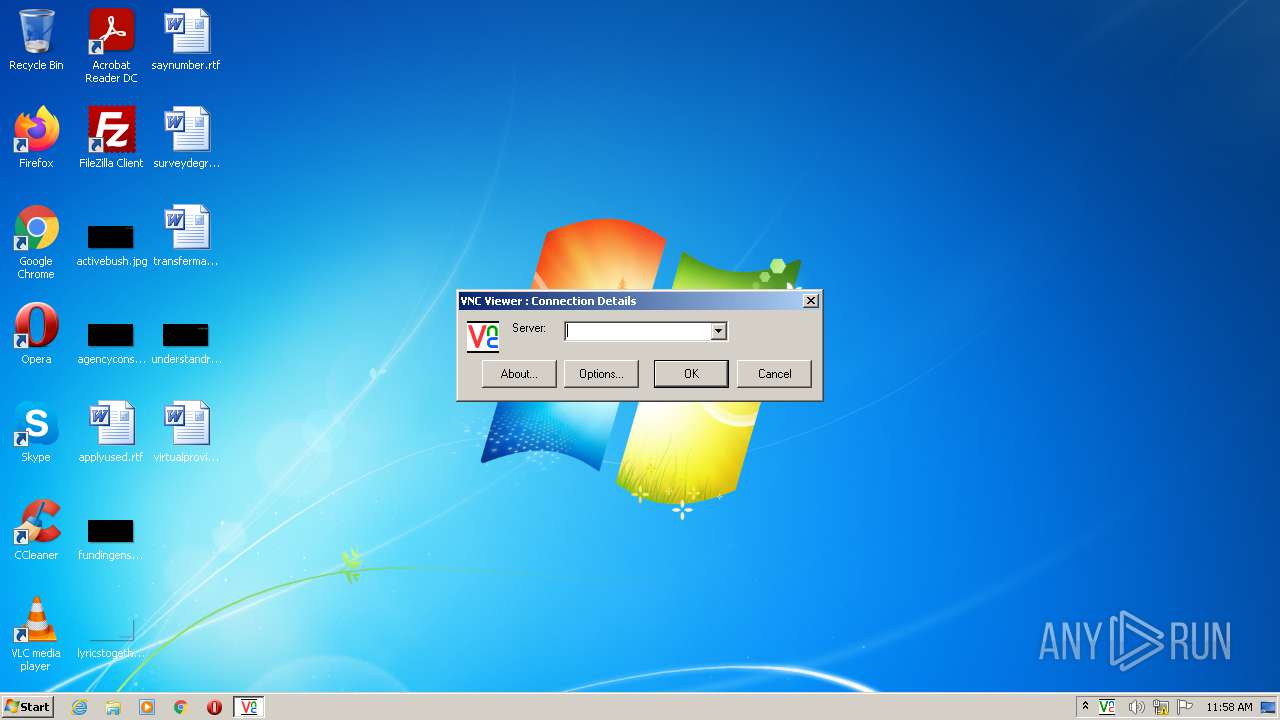Select the understandr... file icon
The width and height of the screenshot is (1280, 720).
(186, 343)
